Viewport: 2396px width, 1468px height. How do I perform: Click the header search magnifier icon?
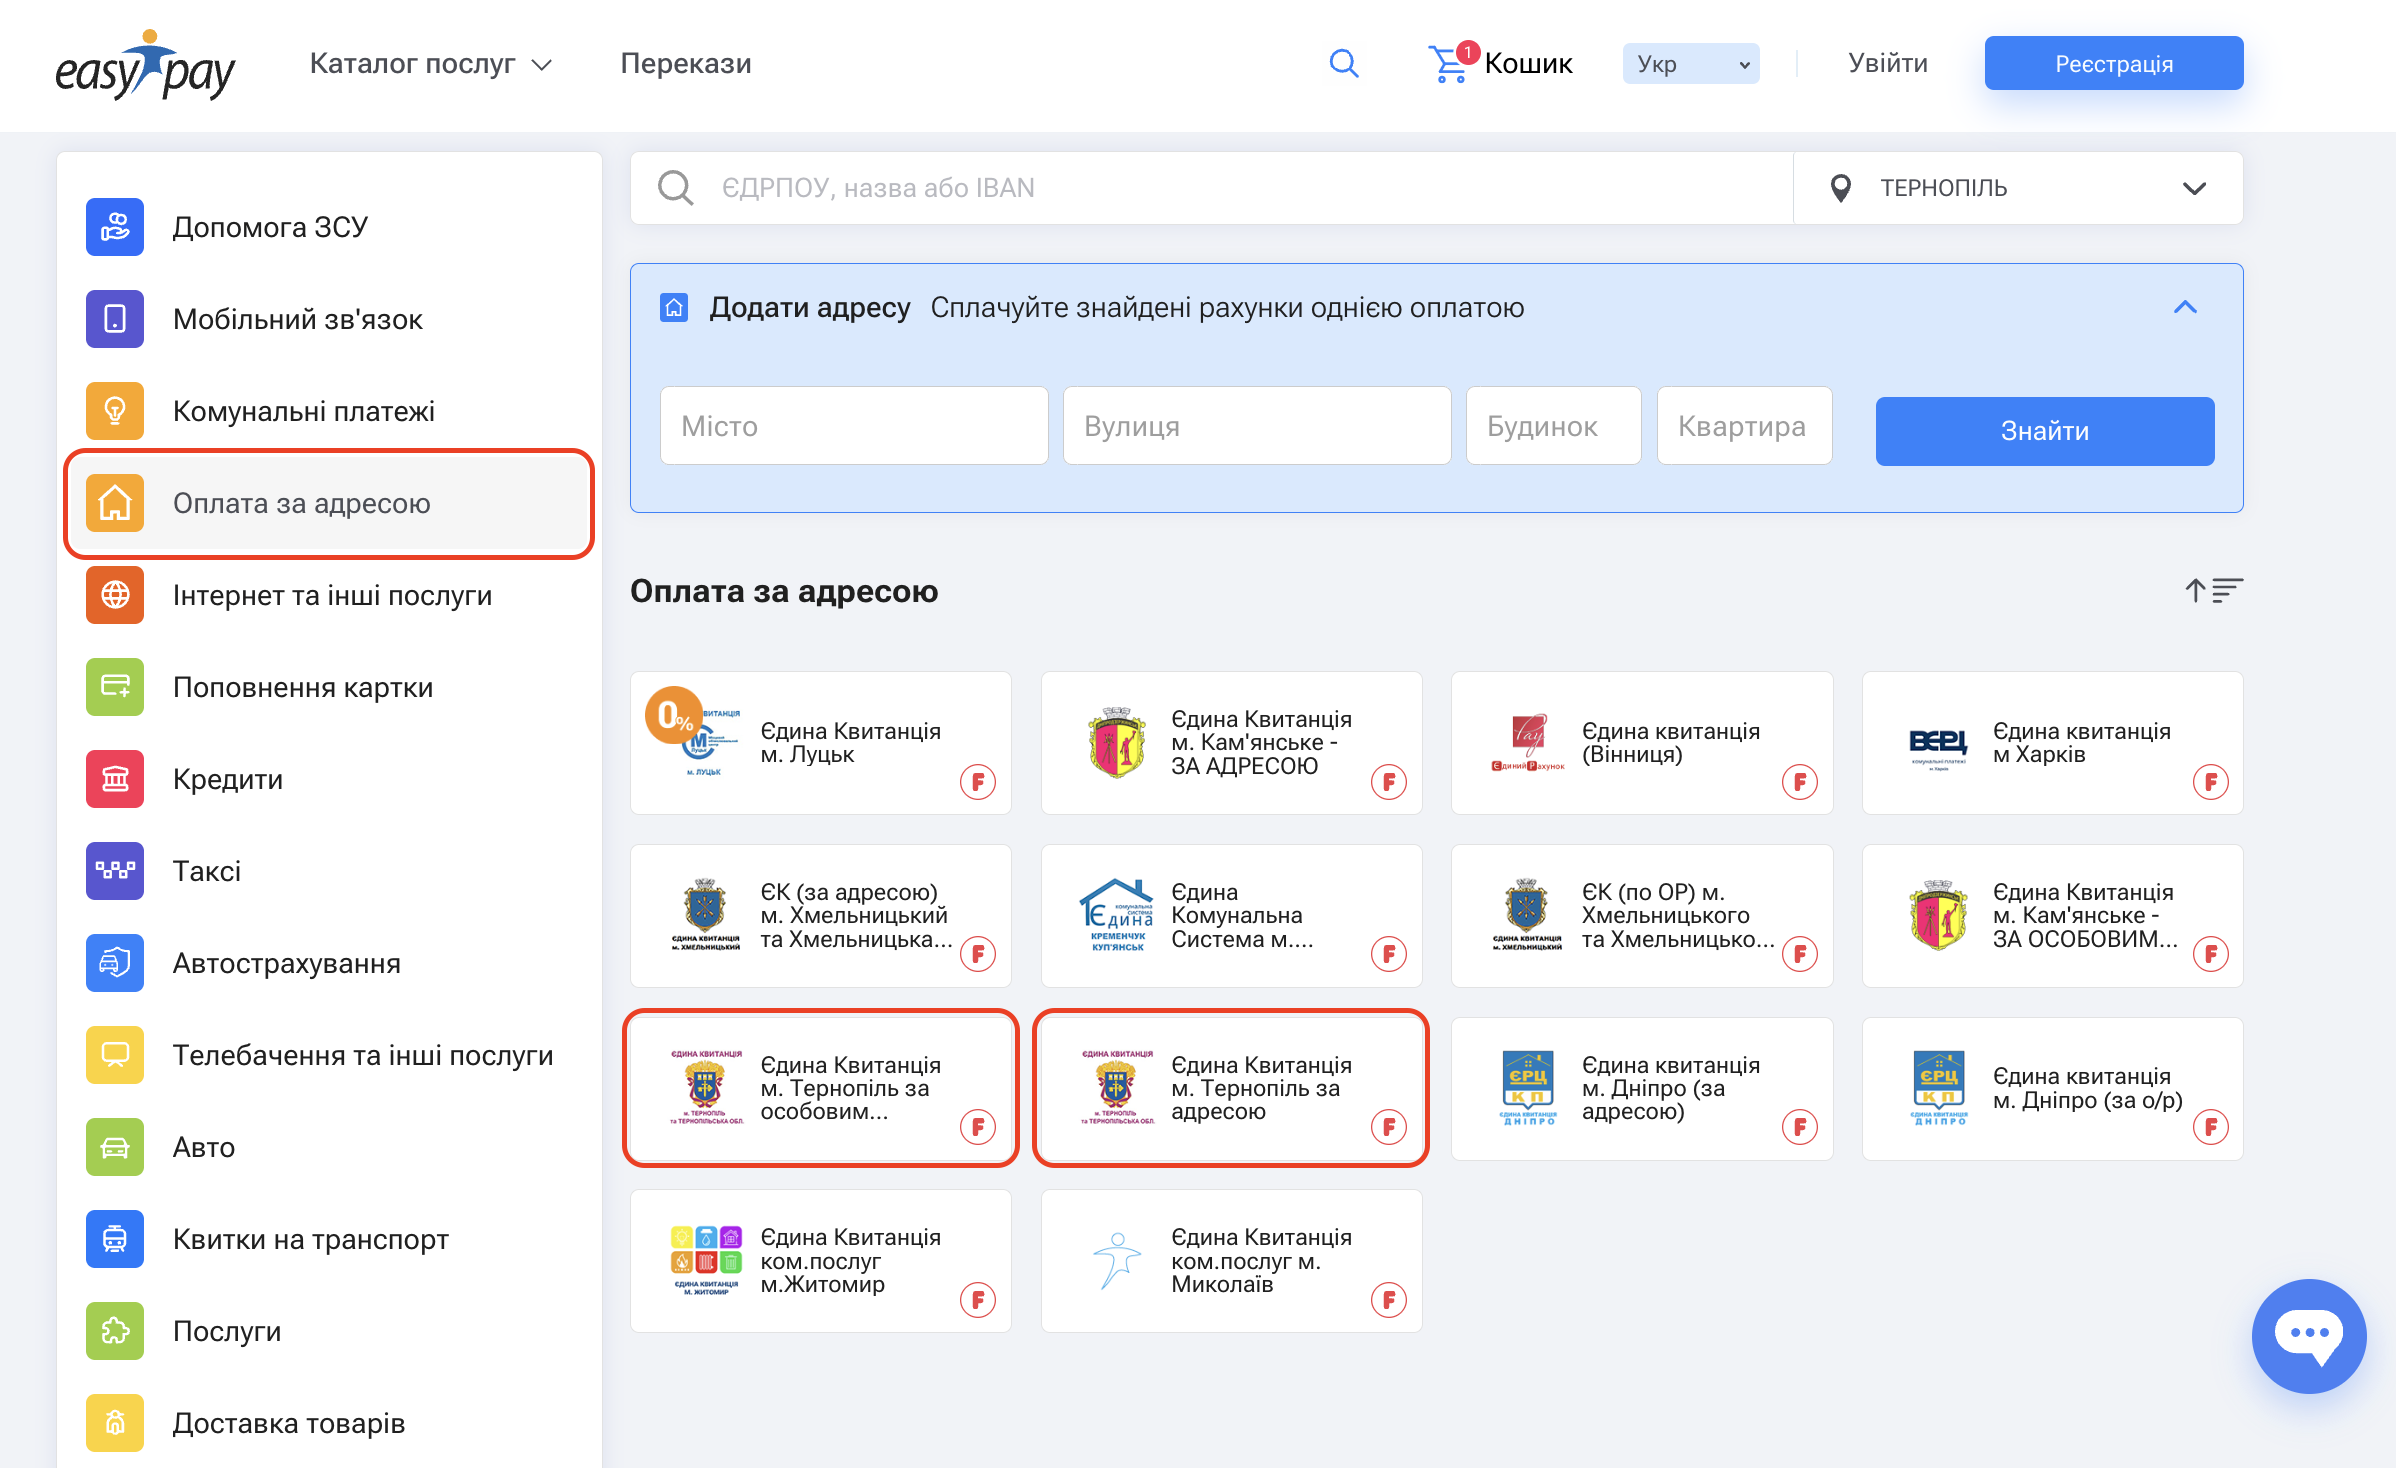coord(1344,64)
